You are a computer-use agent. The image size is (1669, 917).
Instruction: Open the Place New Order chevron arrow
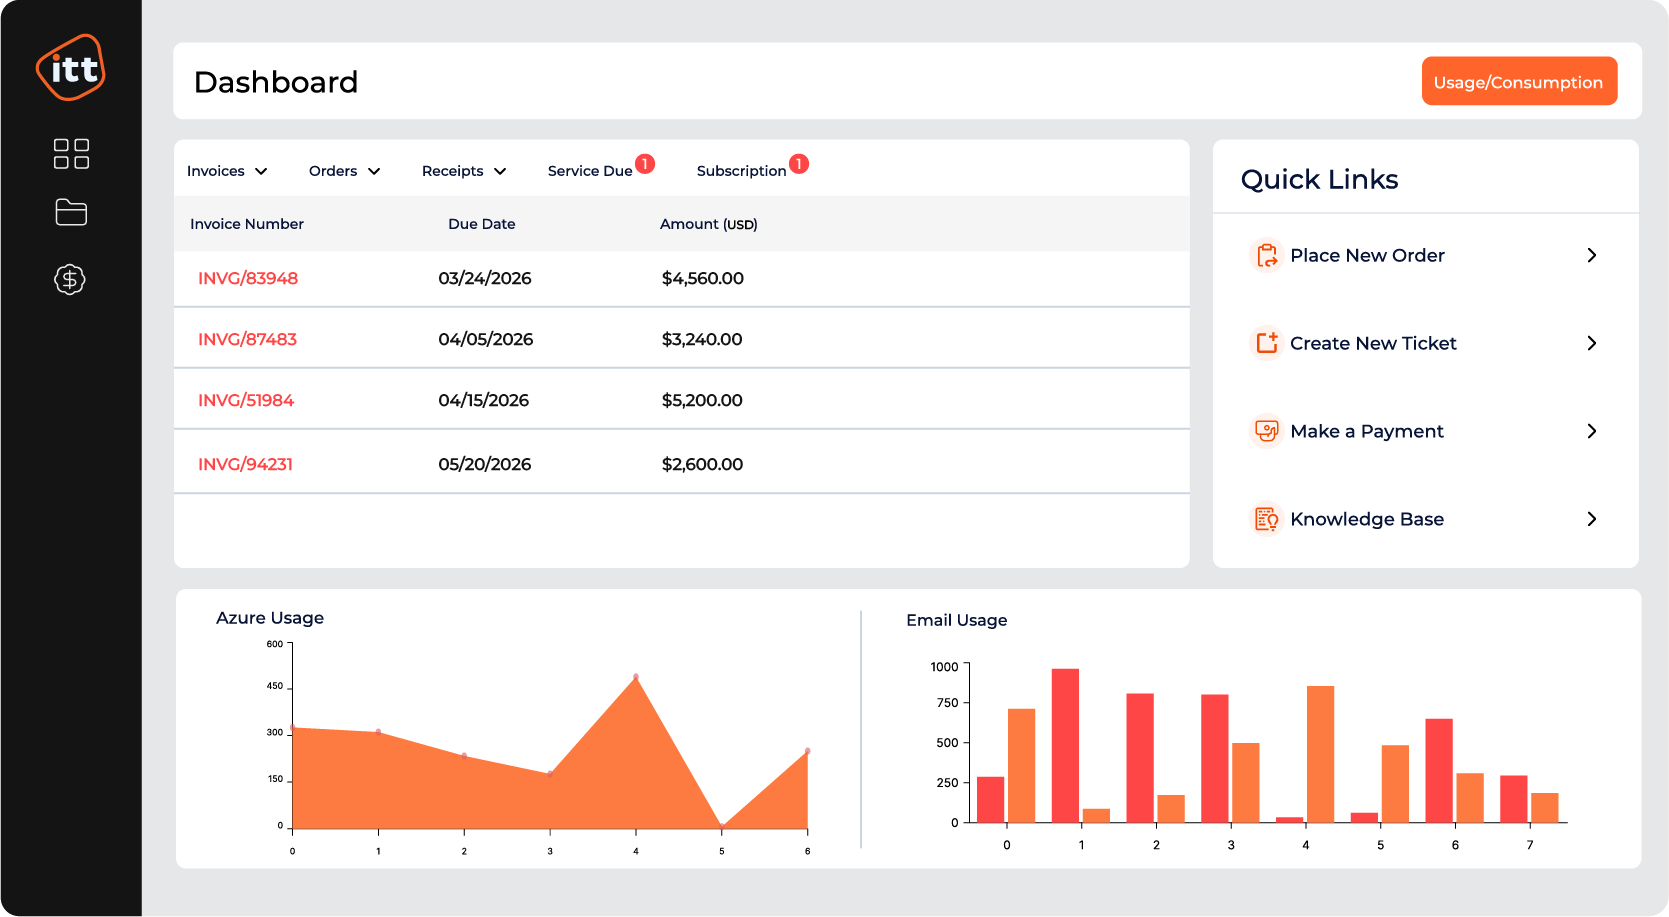[1592, 255]
